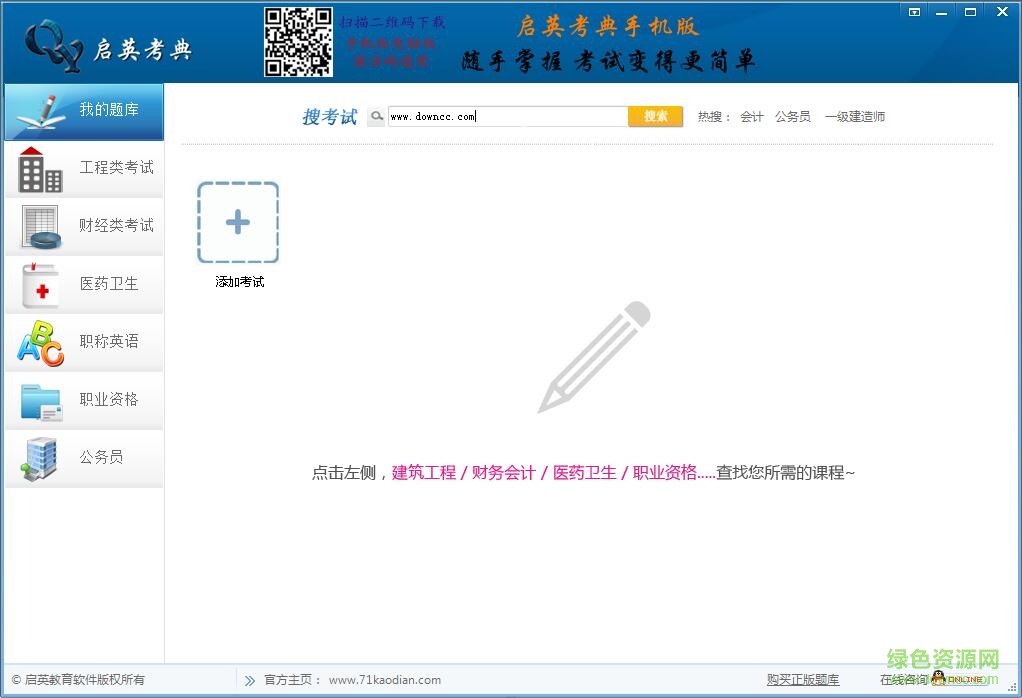
Task: Click the plus icon to add an exam
Action: pos(238,222)
